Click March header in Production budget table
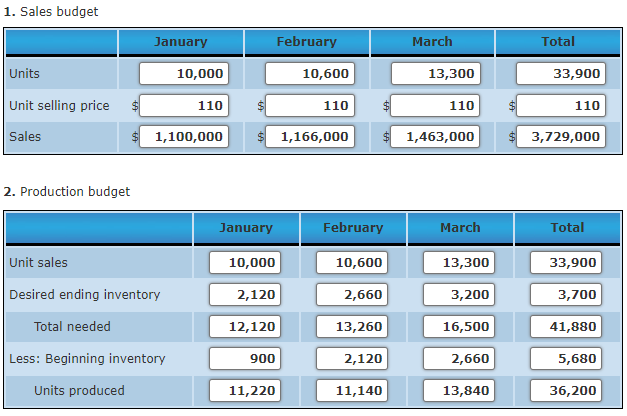 pyautogui.click(x=460, y=228)
